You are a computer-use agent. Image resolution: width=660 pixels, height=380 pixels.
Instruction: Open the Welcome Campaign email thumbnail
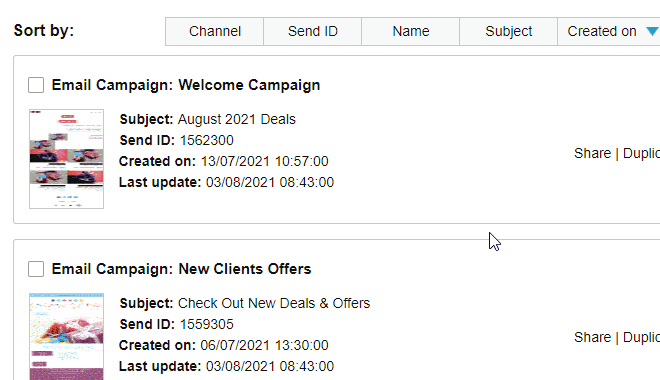67,159
